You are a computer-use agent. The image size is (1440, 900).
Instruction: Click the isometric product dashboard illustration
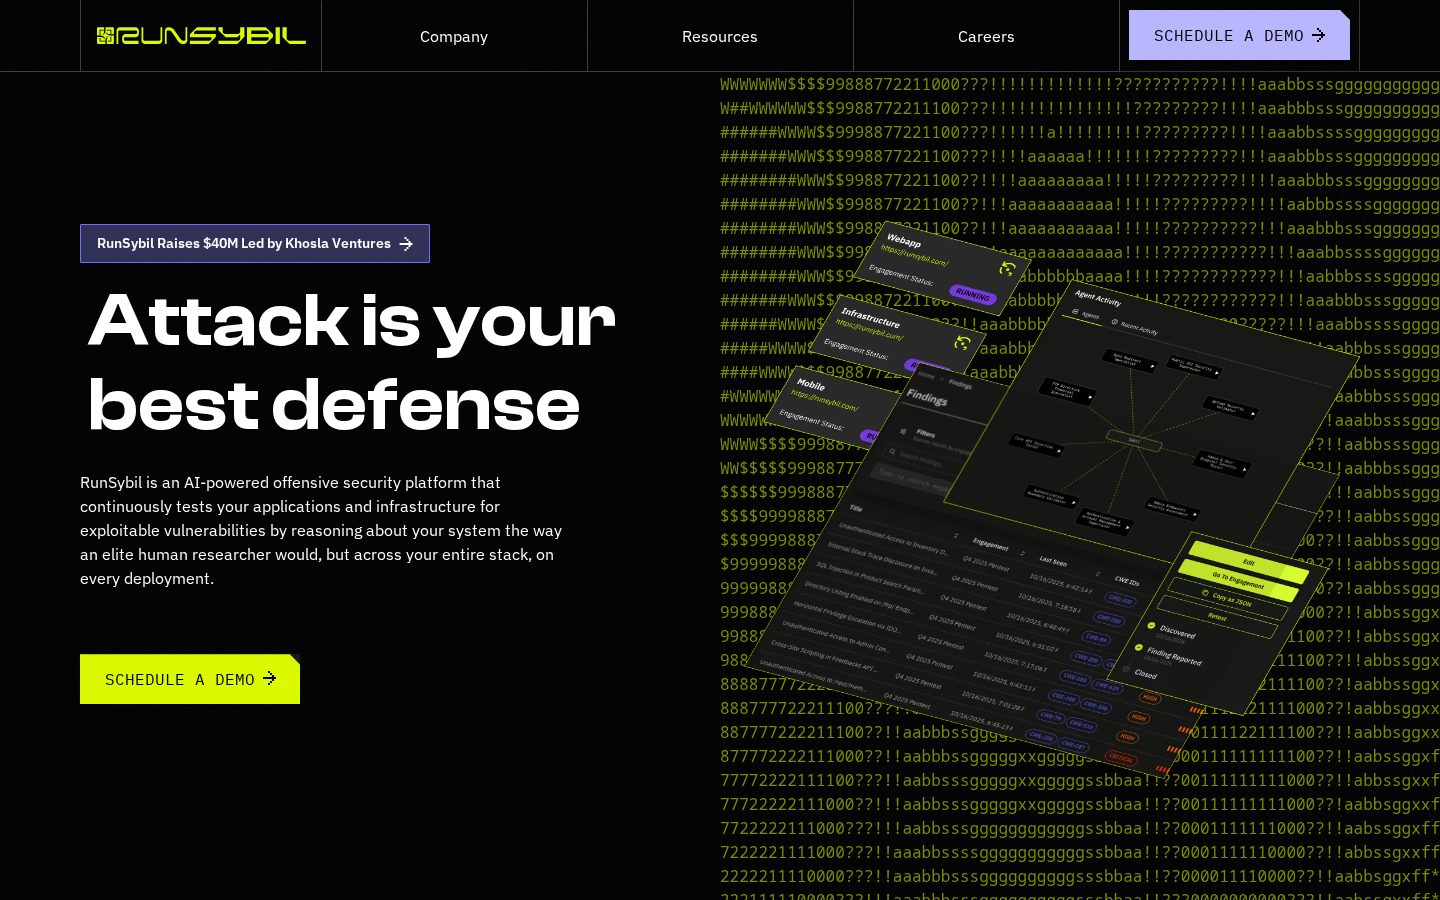[x=1050, y=500]
